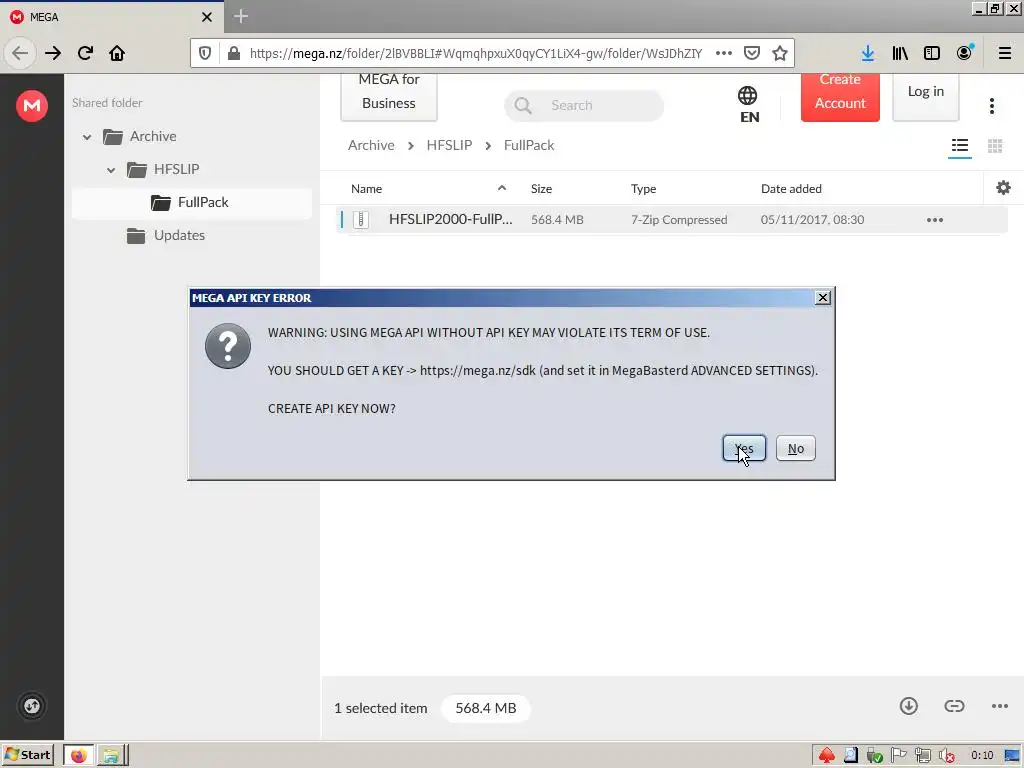Image resolution: width=1024 pixels, height=768 pixels.
Task: Sort by Size column header
Action: pyautogui.click(x=541, y=189)
